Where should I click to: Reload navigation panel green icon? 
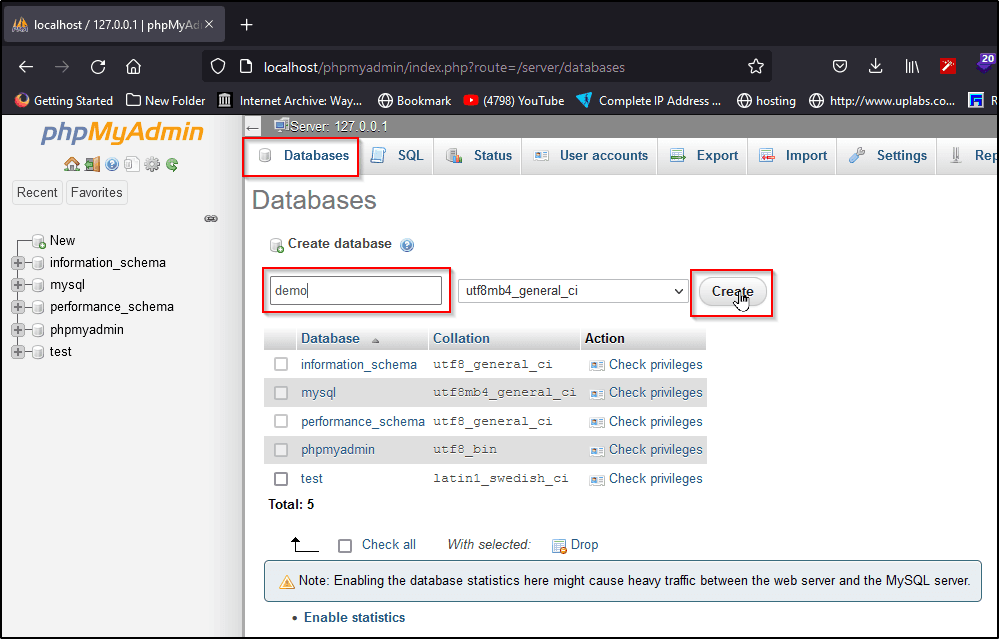172,164
